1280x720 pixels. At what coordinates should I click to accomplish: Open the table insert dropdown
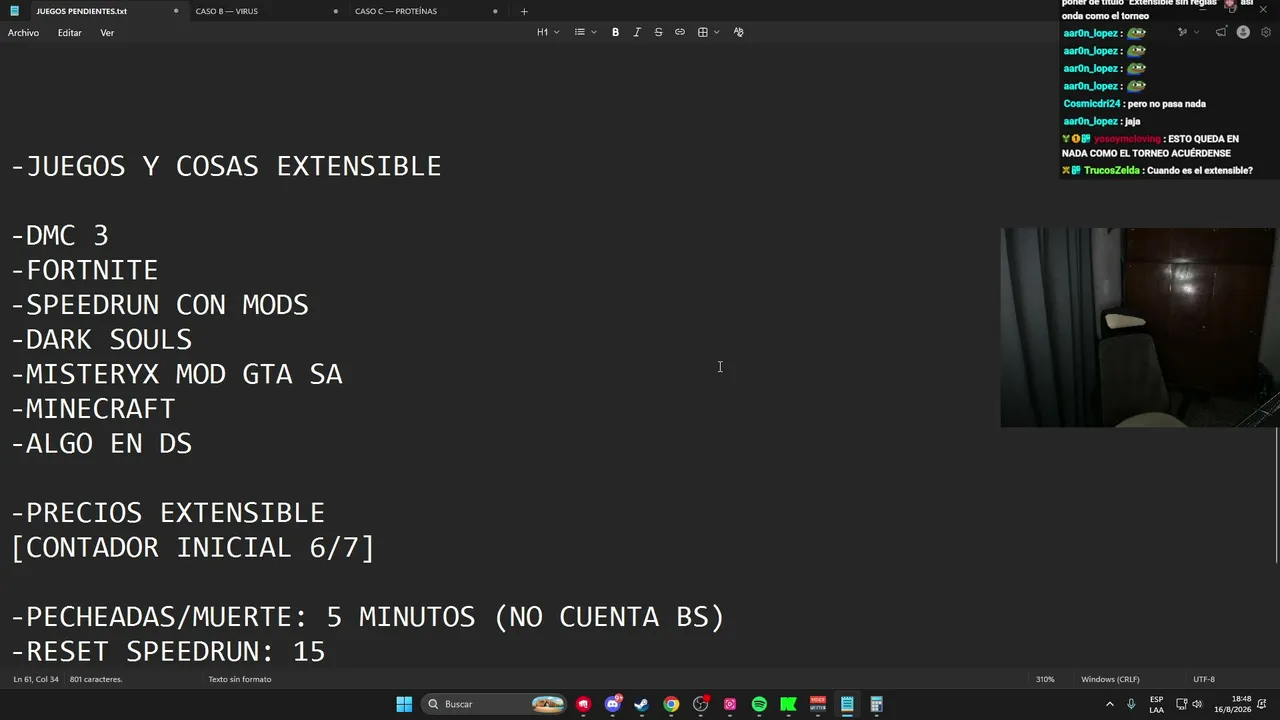(x=708, y=32)
